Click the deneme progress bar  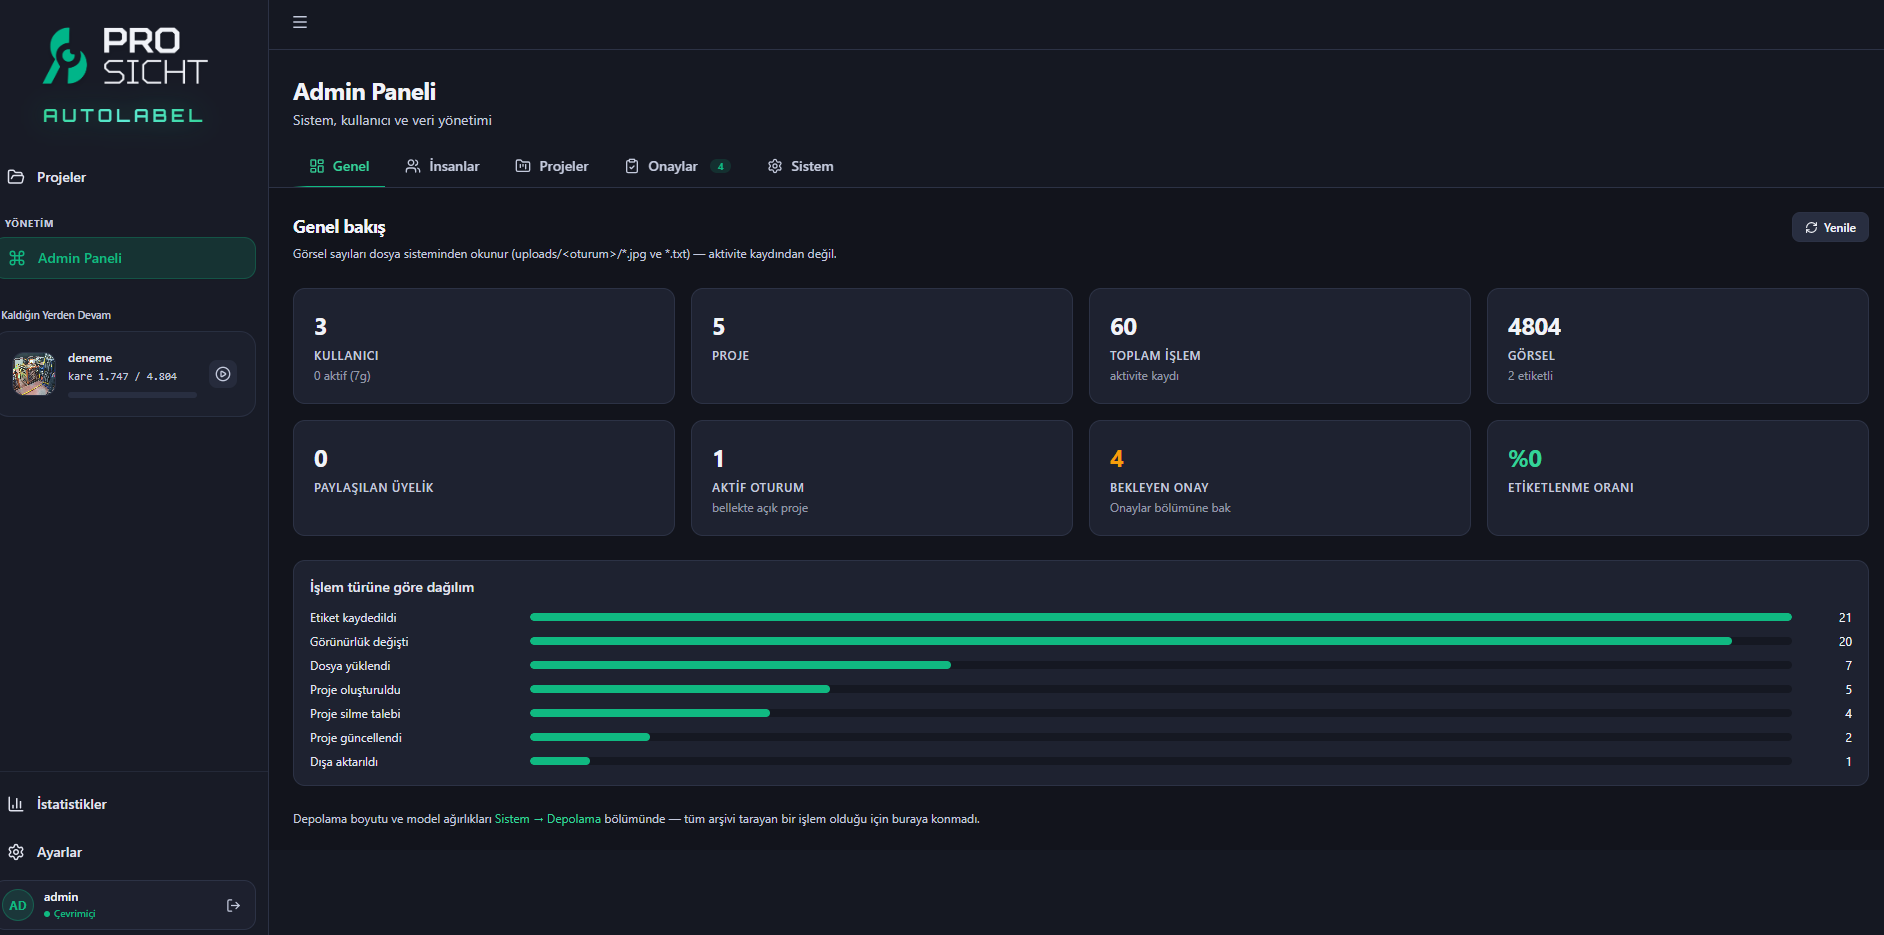pyautogui.click(x=132, y=395)
